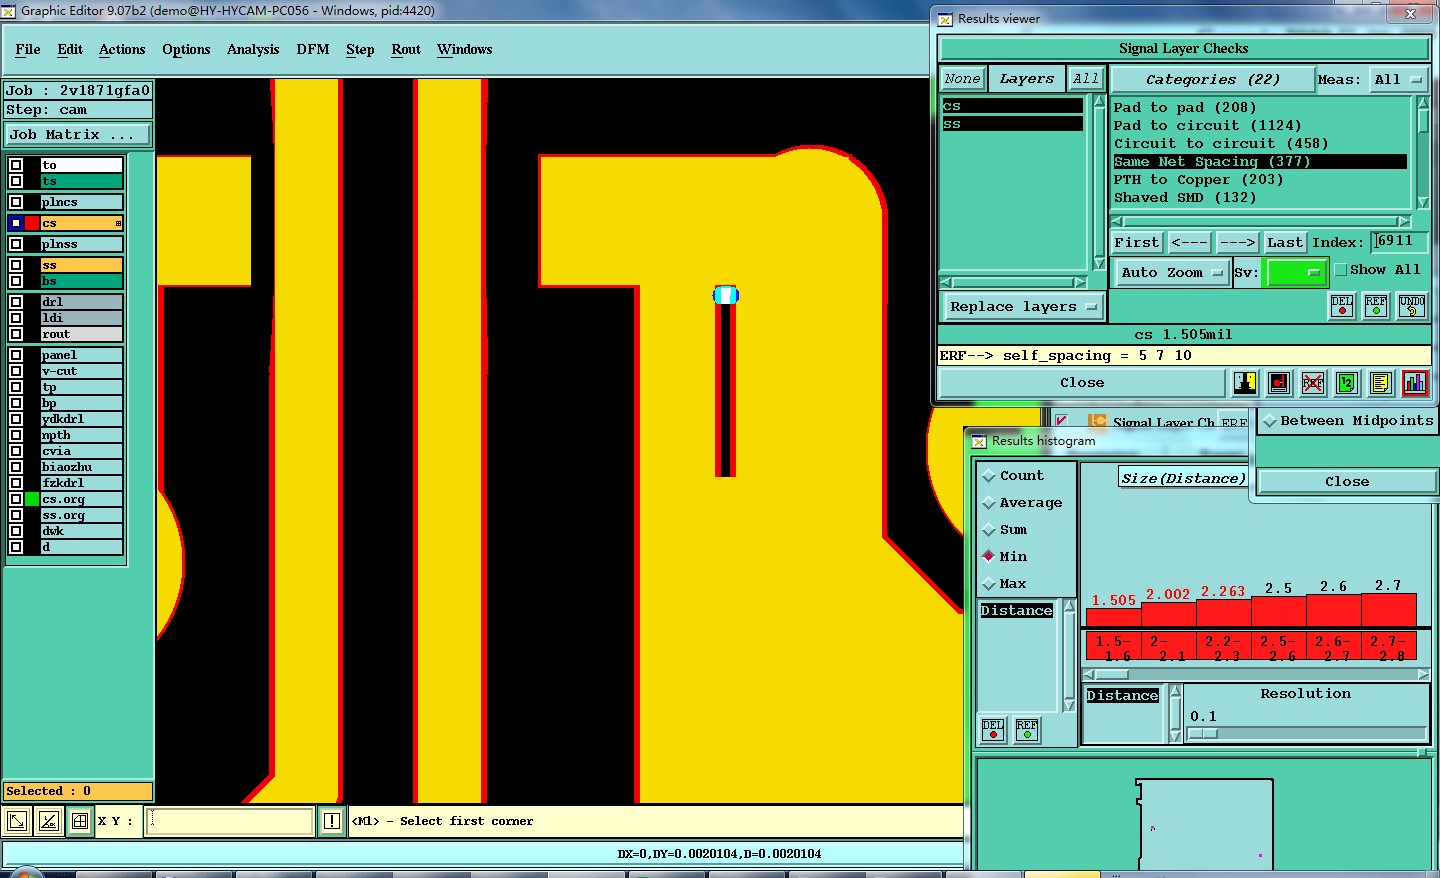Open the Edit menu
This screenshot has width=1440, height=878.
(70, 49)
